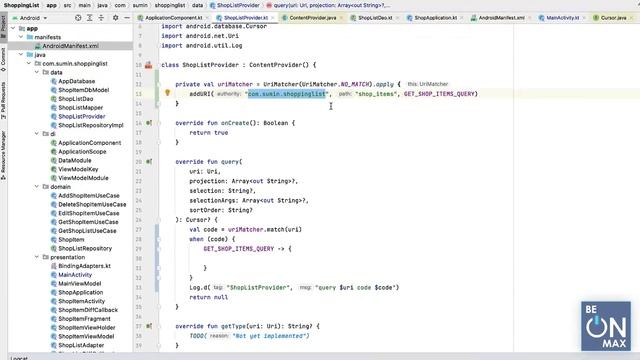640x360 pixels.
Task: Click highlighted authority string com.sumin.shoppinglist
Action: (x=287, y=94)
